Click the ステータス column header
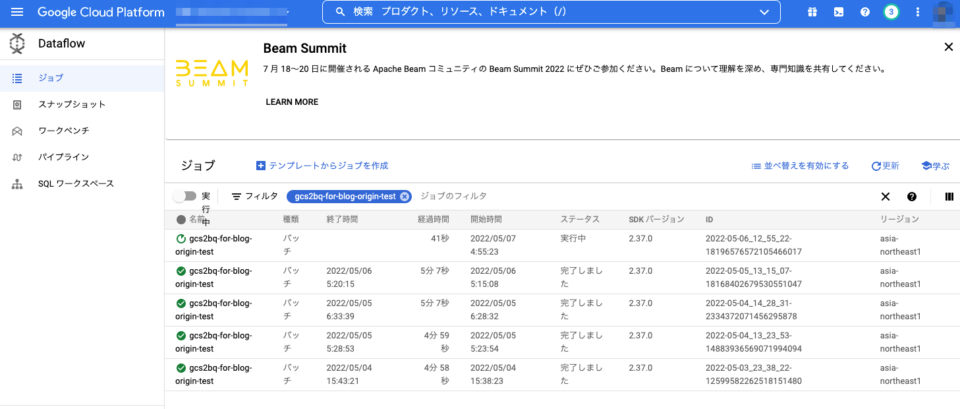The image size is (960, 409). point(580,219)
